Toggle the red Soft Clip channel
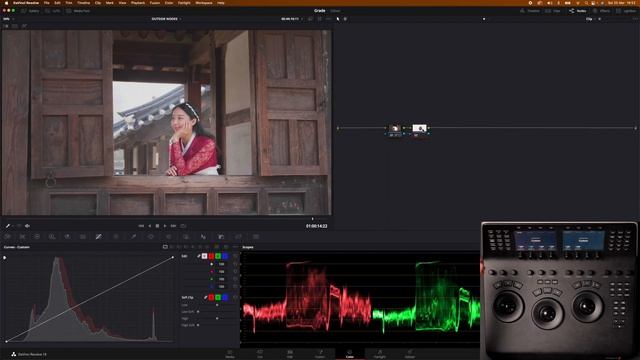This screenshot has width=640, height=360. 211,298
